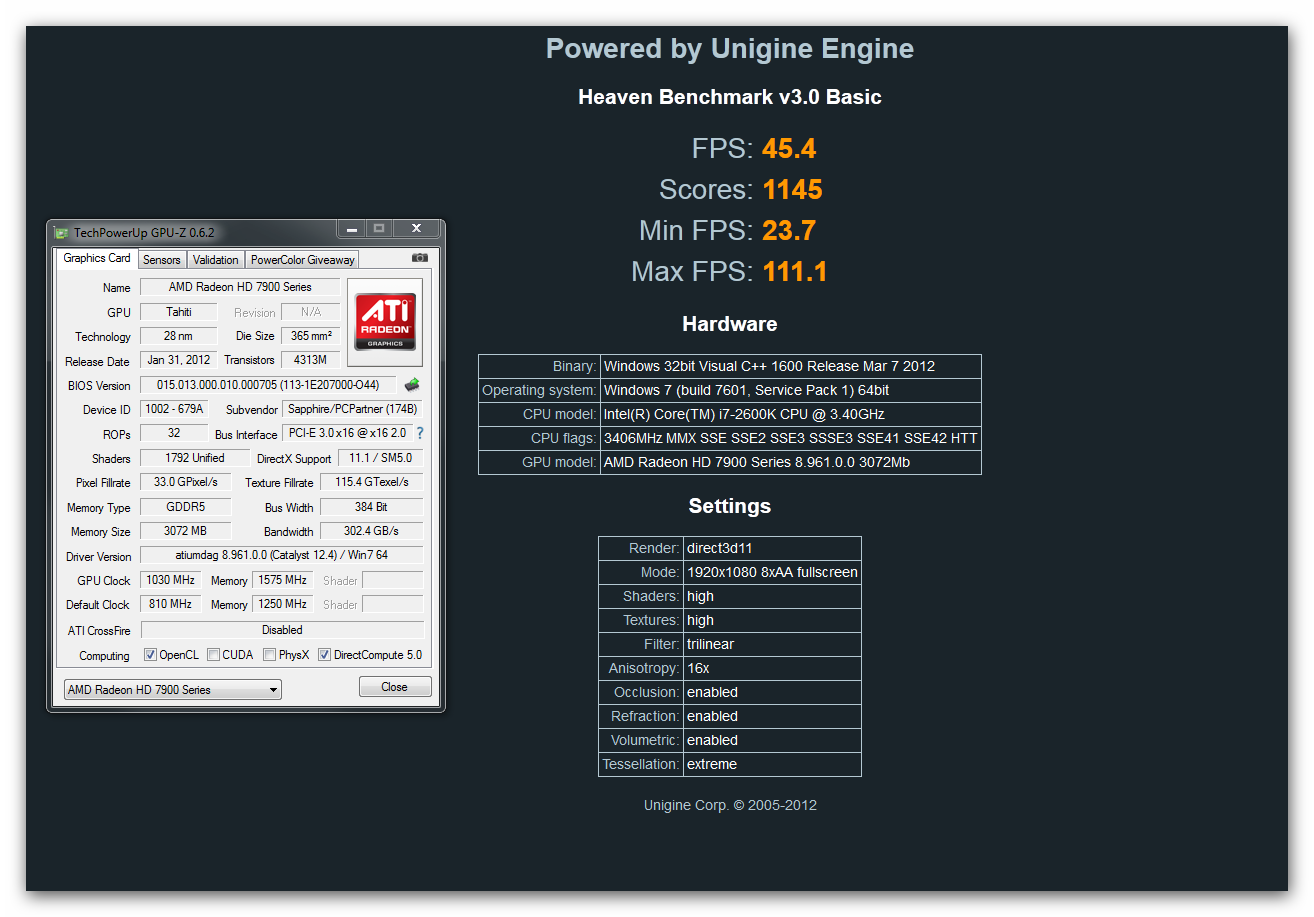The height and width of the screenshot is (917, 1314).
Task: Open the Validation tab
Action: 216,260
